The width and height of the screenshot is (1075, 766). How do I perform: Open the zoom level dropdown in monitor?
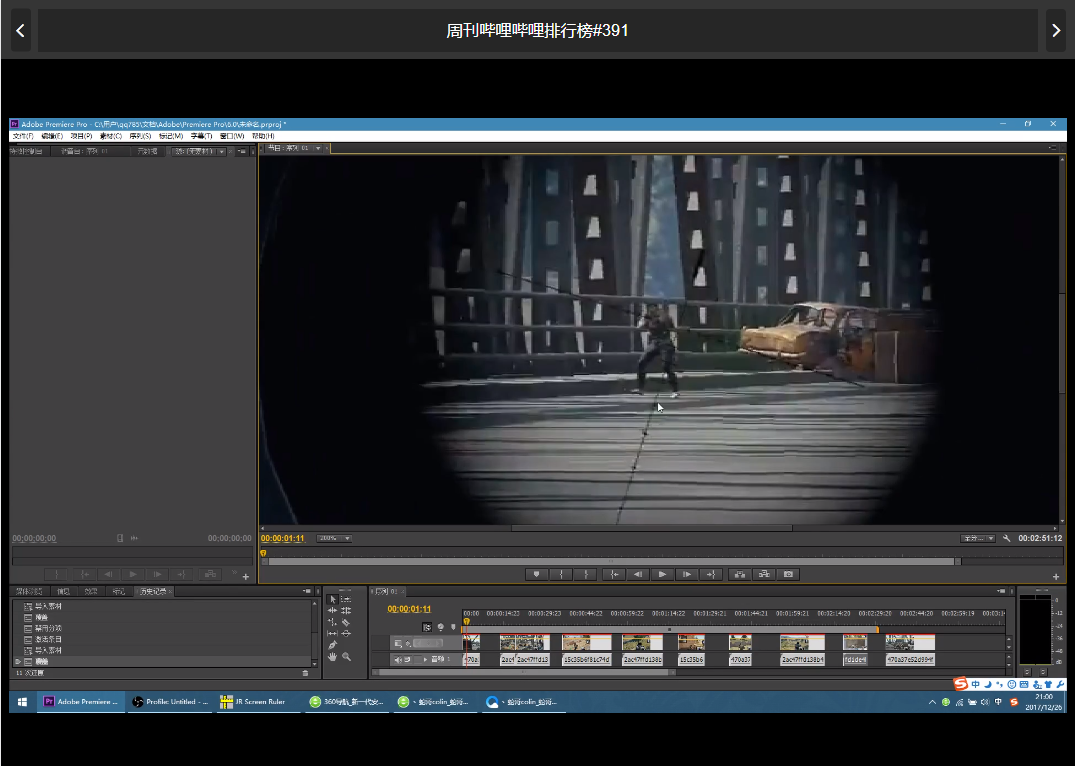pos(334,538)
